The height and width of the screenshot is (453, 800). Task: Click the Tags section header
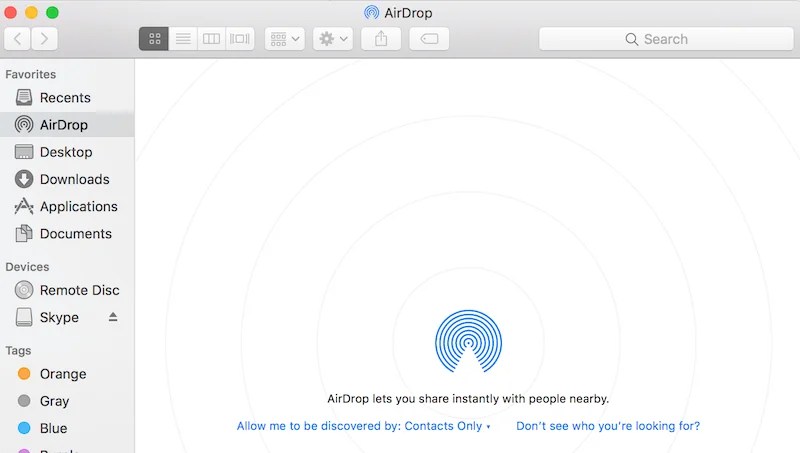coord(18,351)
